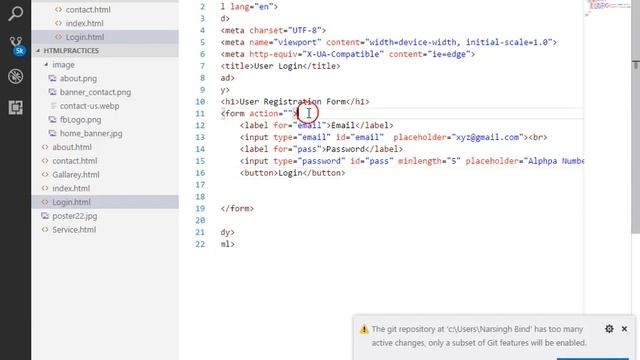This screenshot has width=640, height=360.
Task: Click line number 11 in gutter
Action: click(200, 113)
